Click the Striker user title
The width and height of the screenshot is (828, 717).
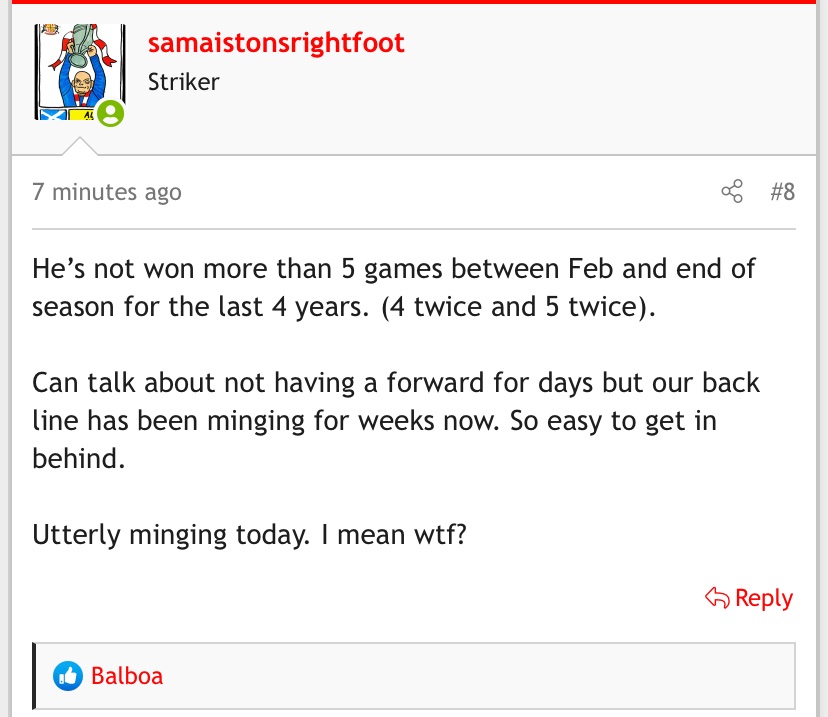click(x=183, y=82)
